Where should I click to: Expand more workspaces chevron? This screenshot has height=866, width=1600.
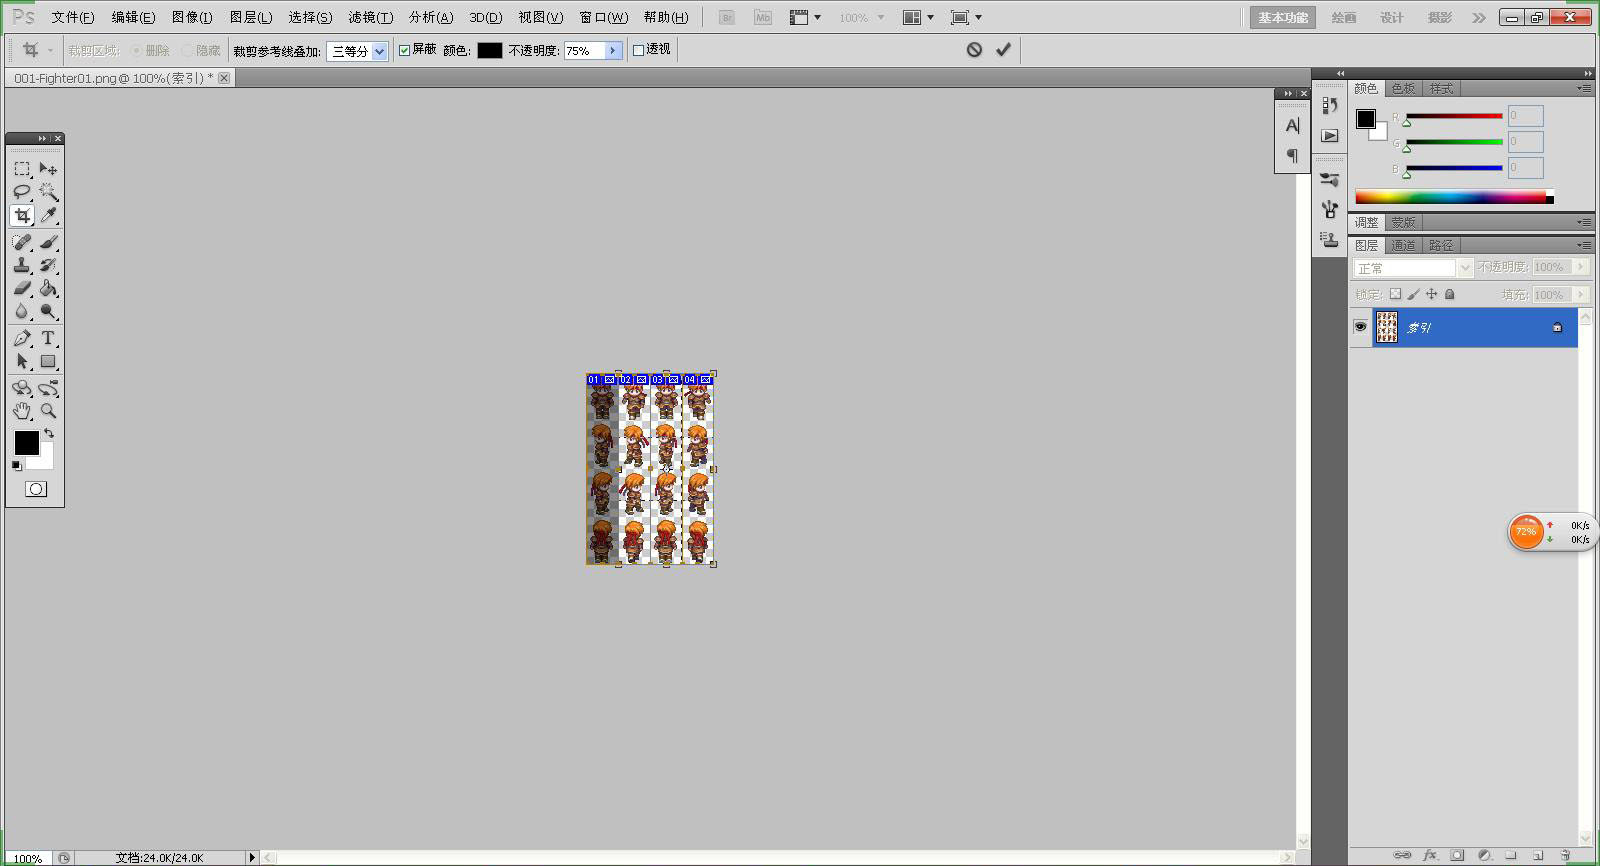[1478, 18]
